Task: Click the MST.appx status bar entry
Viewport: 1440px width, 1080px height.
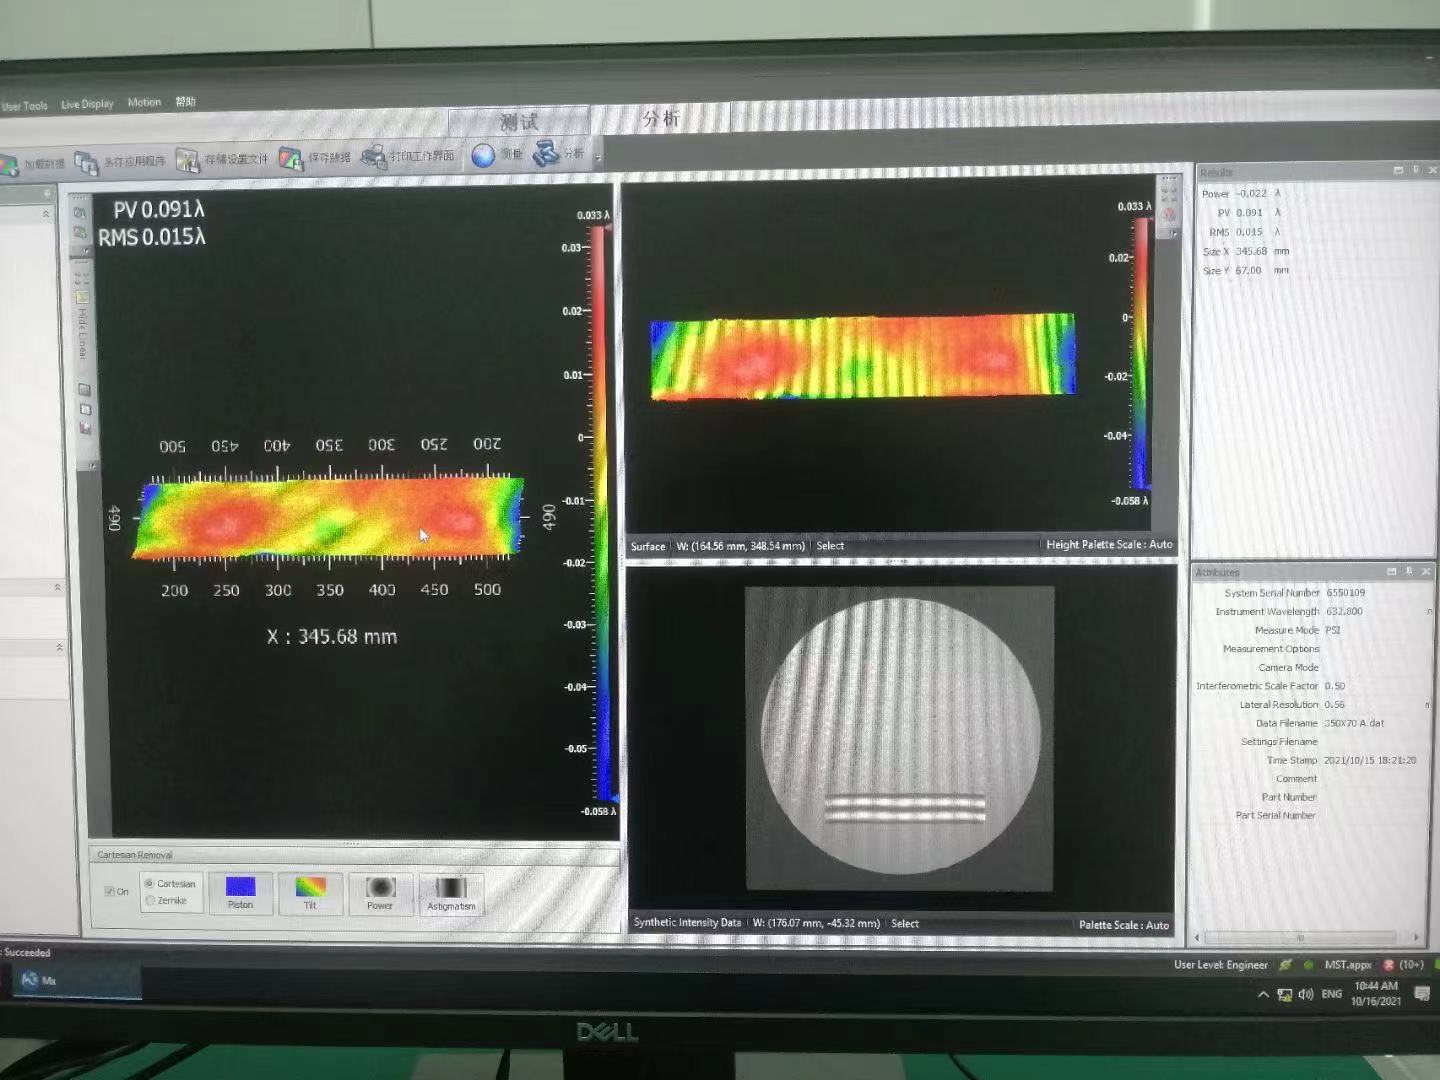Action: (x=1348, y=965)
